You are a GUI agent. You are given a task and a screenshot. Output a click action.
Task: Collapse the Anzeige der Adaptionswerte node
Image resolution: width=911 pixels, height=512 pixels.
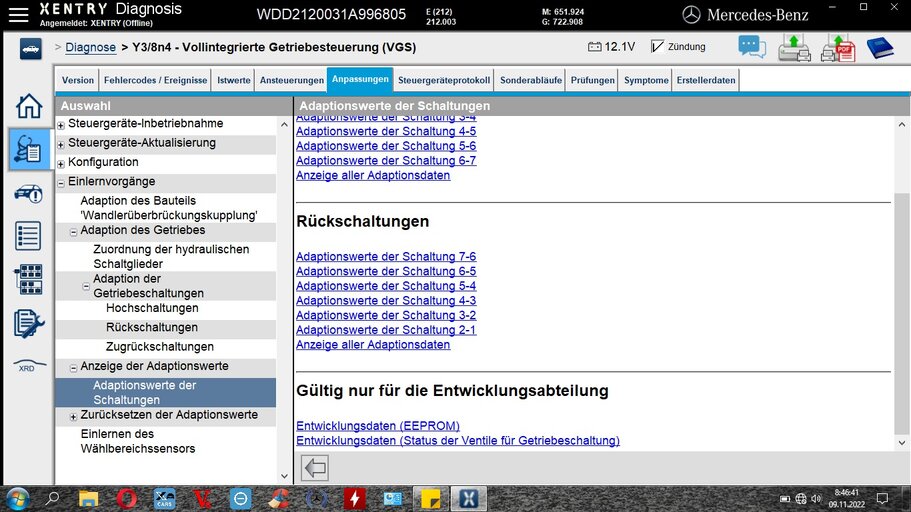pos(73,368)
